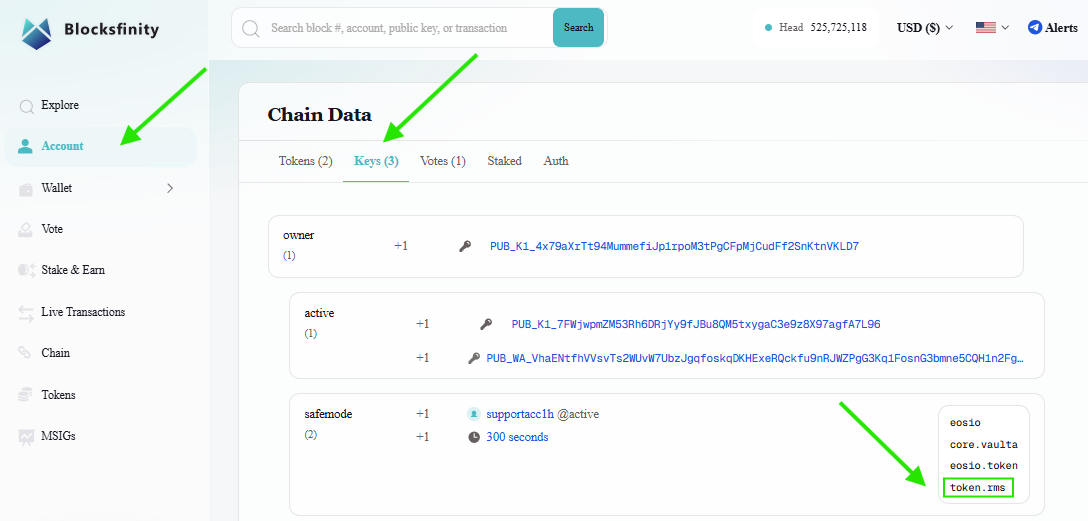Click the MSIGs sidebar icon
The image size is (1088, 521).
[26, 436]
